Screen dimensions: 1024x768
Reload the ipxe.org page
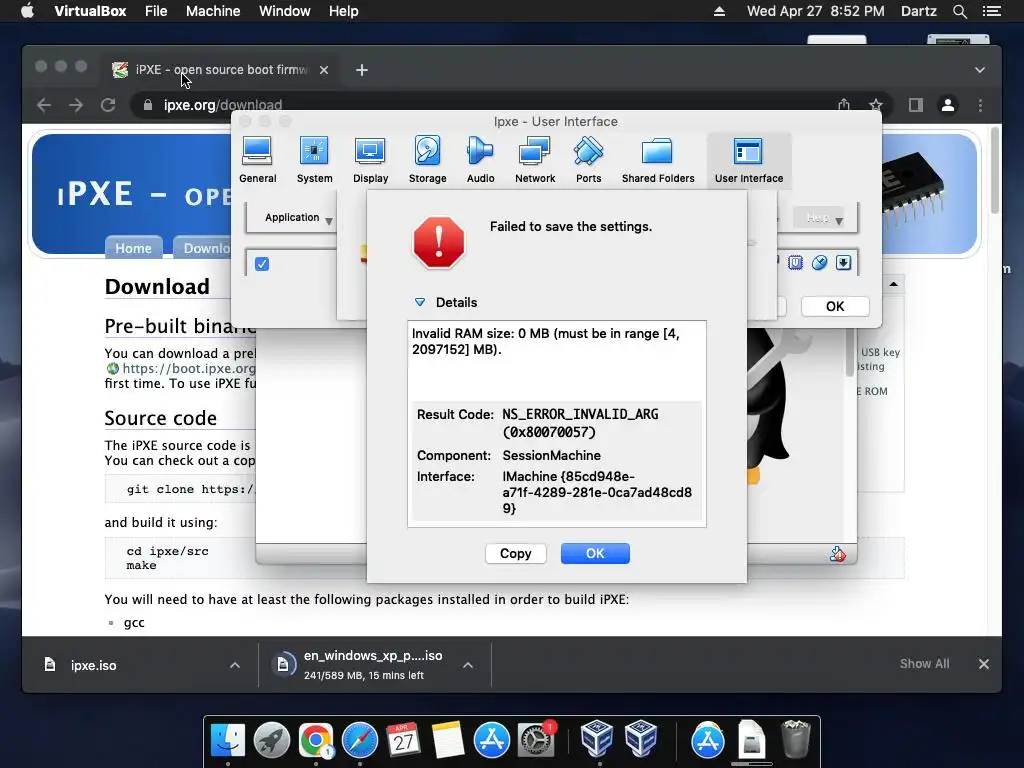(x=108, y=104)
